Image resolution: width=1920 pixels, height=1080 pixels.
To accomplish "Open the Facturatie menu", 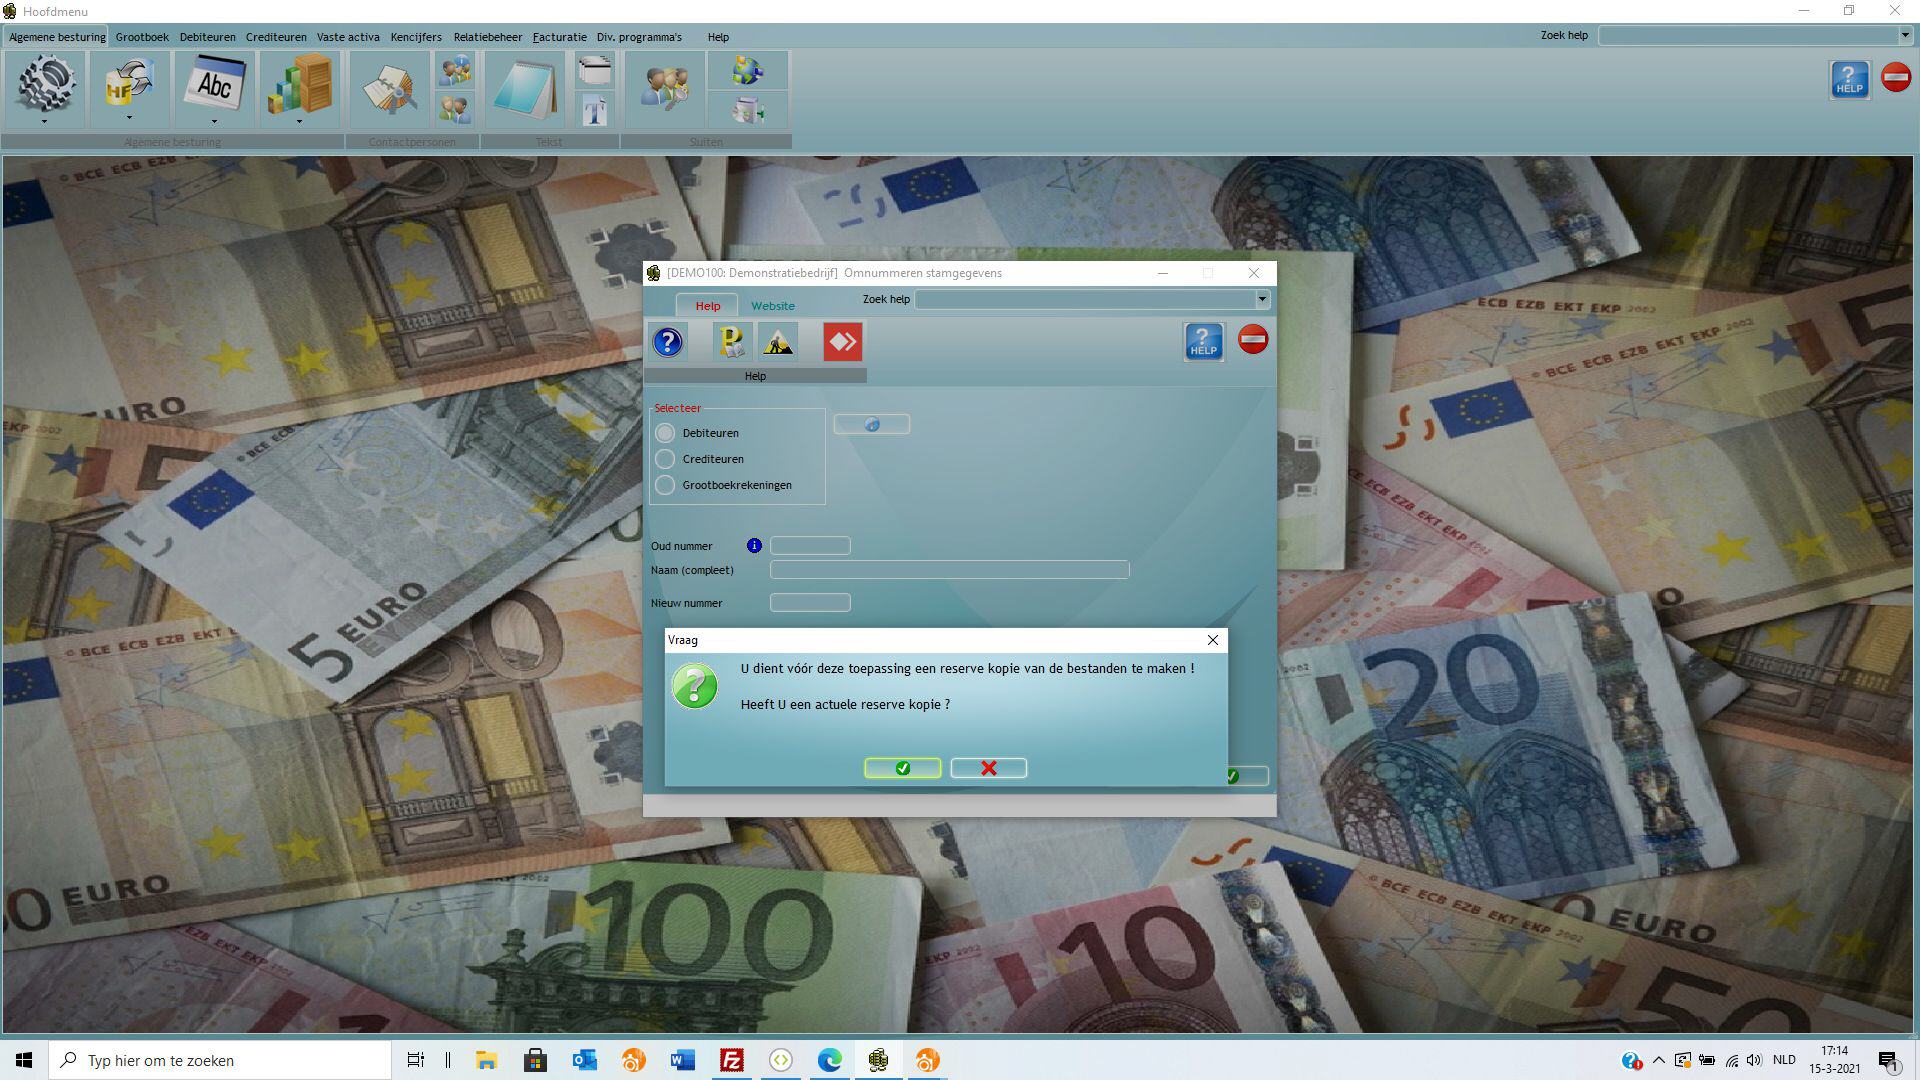I will tap(559, 37).
